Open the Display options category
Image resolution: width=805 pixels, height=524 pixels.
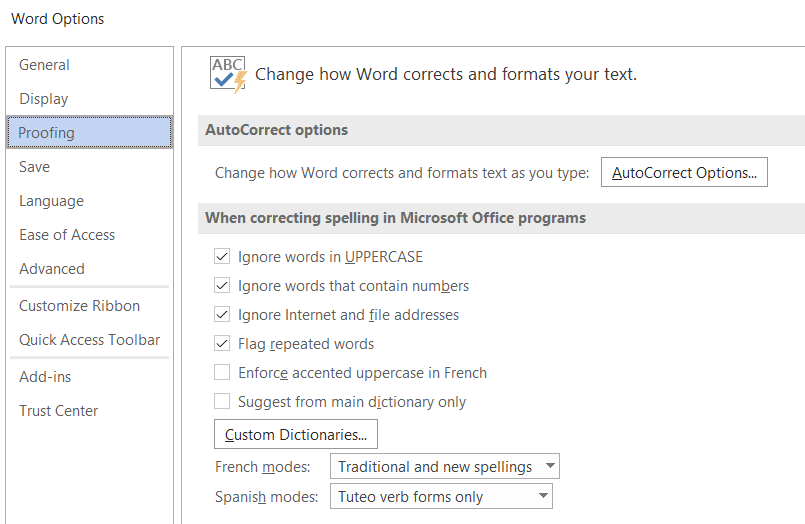coord(44,99)
